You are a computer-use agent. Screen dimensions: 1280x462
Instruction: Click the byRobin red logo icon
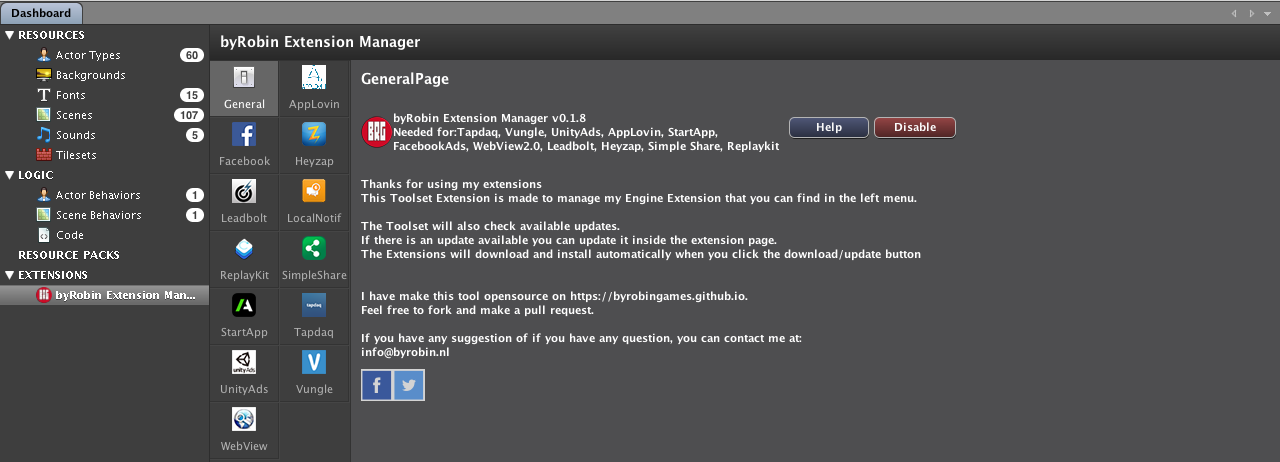point(376,132)
